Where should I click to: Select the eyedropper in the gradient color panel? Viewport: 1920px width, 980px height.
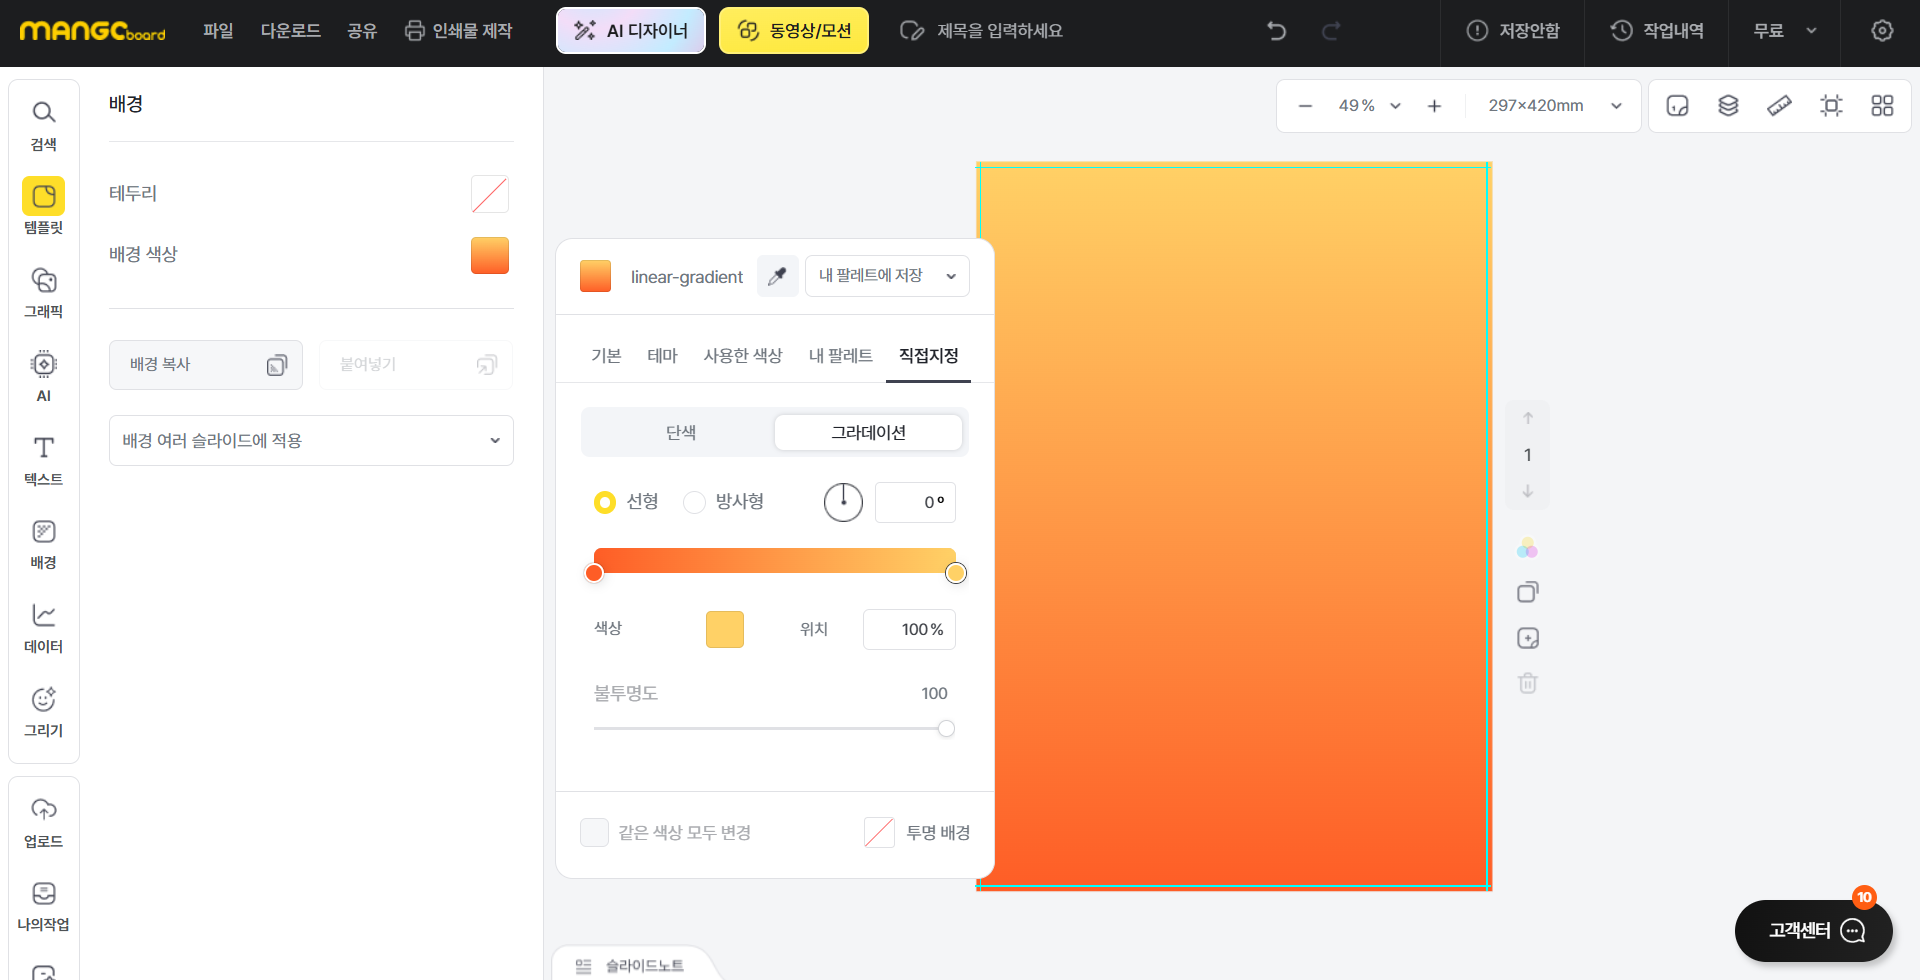click(x=777, y=276)
